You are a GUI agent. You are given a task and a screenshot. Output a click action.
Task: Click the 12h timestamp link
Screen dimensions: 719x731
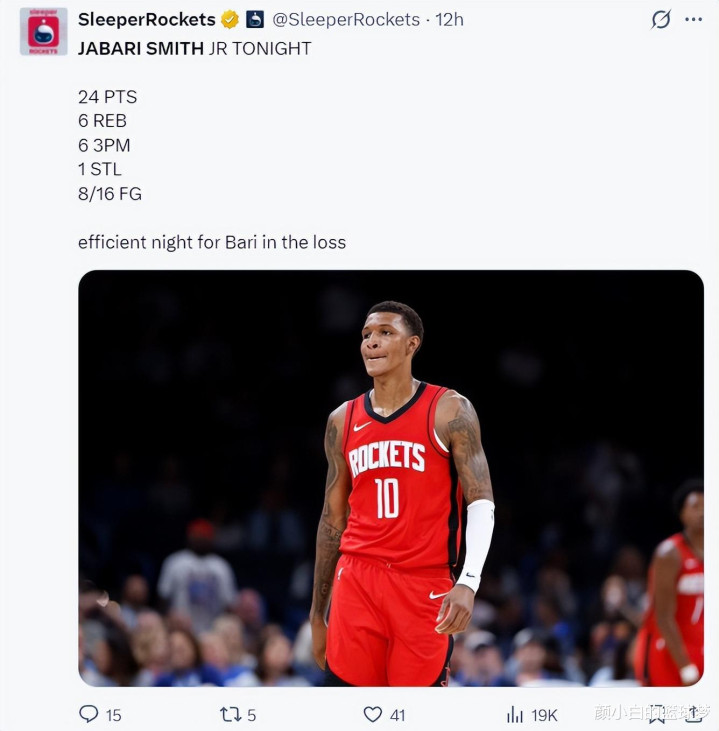(449, 20)
